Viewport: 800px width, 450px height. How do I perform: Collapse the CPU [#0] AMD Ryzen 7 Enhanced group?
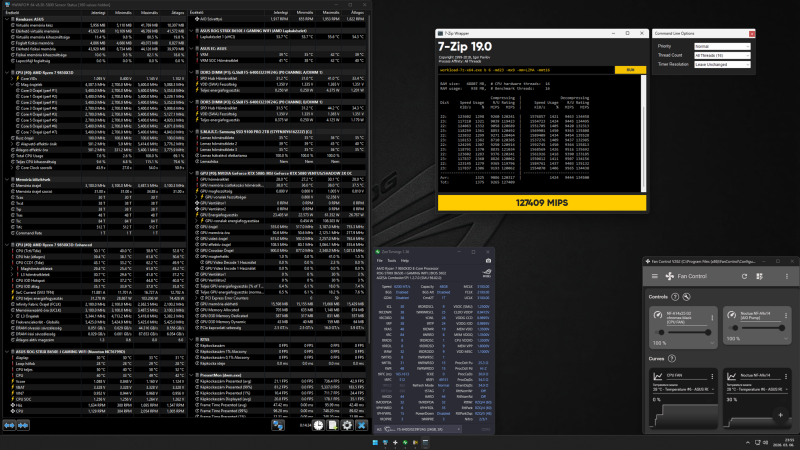tap(7, 245)
